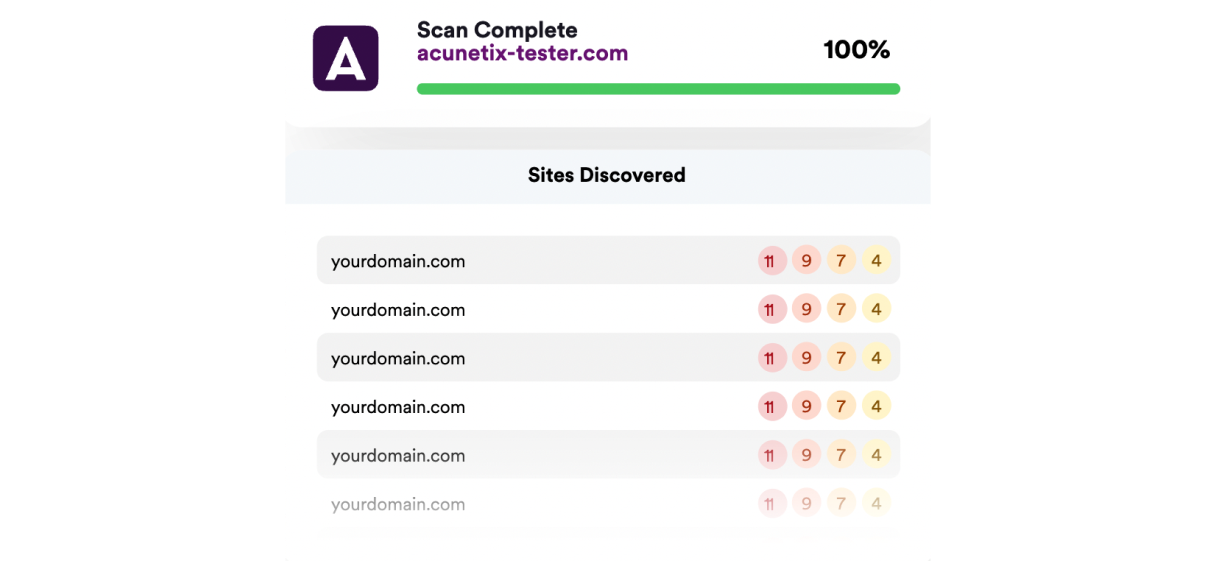Select the first yourdomain.com row
This screenshot has height=561, width=1216.
tap(398, 261)
